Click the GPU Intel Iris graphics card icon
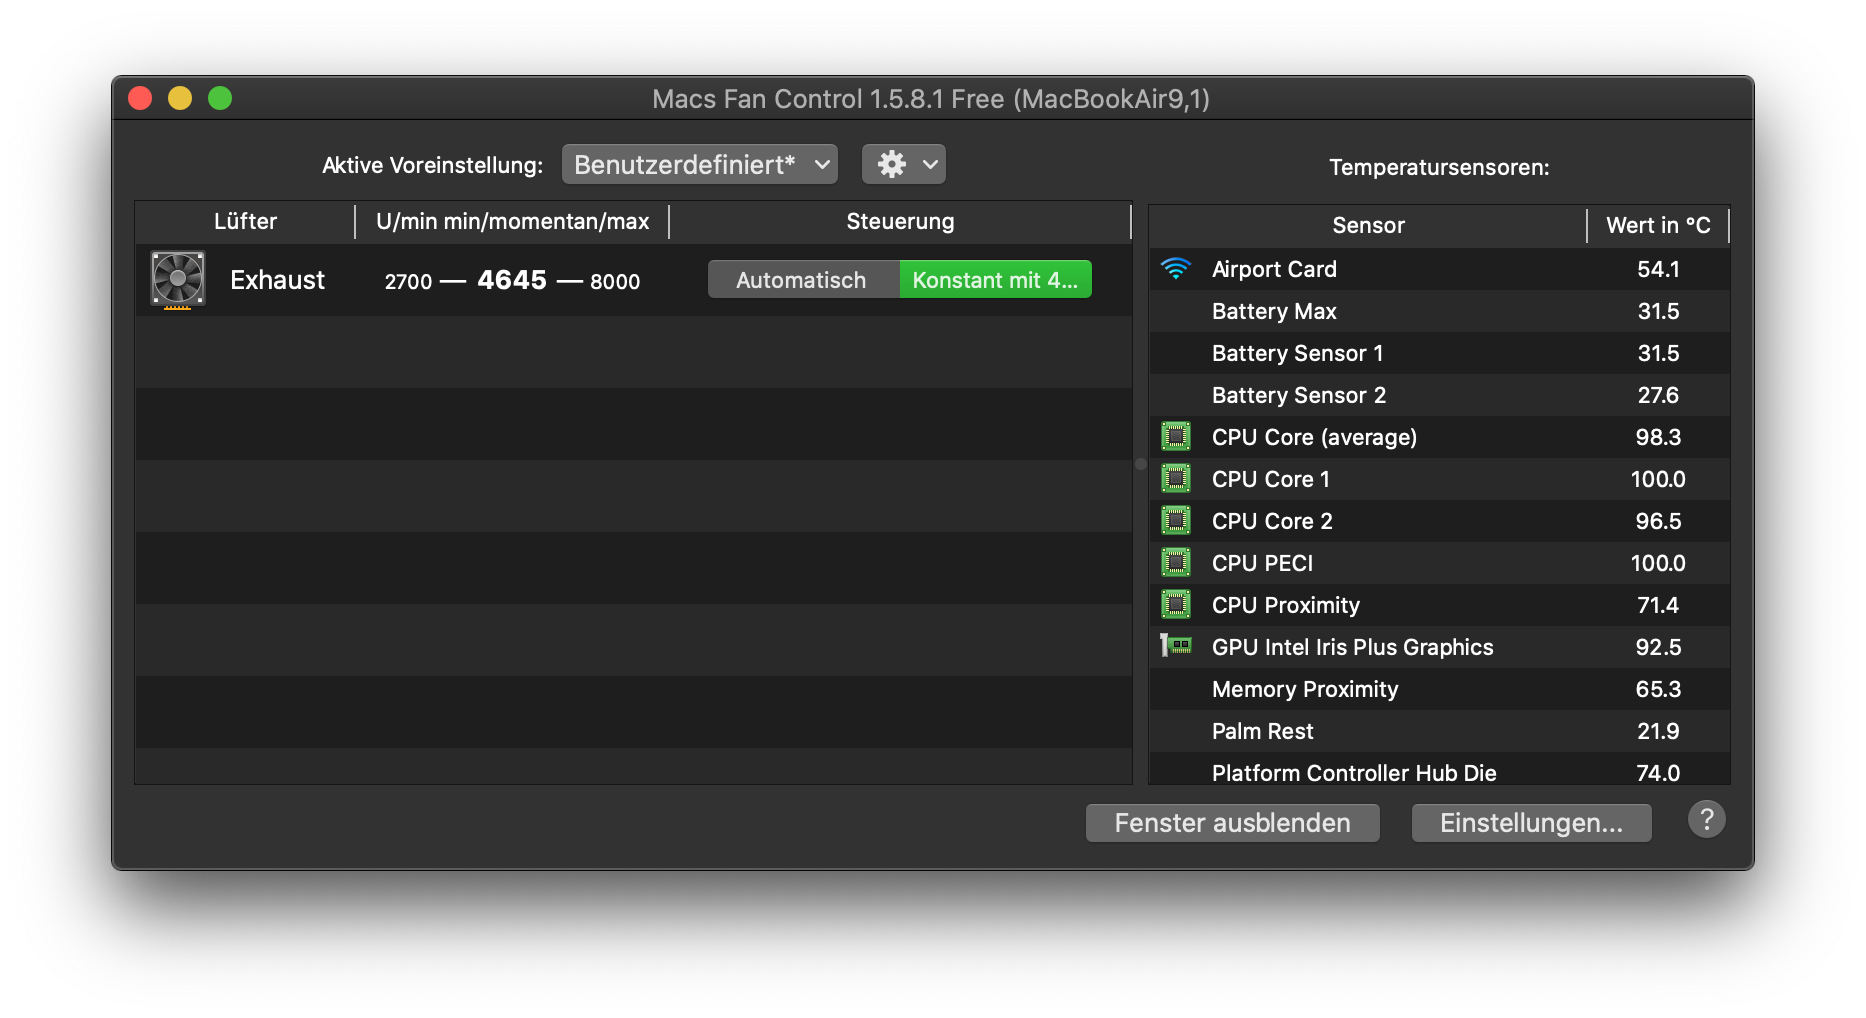 (1176, 646)
